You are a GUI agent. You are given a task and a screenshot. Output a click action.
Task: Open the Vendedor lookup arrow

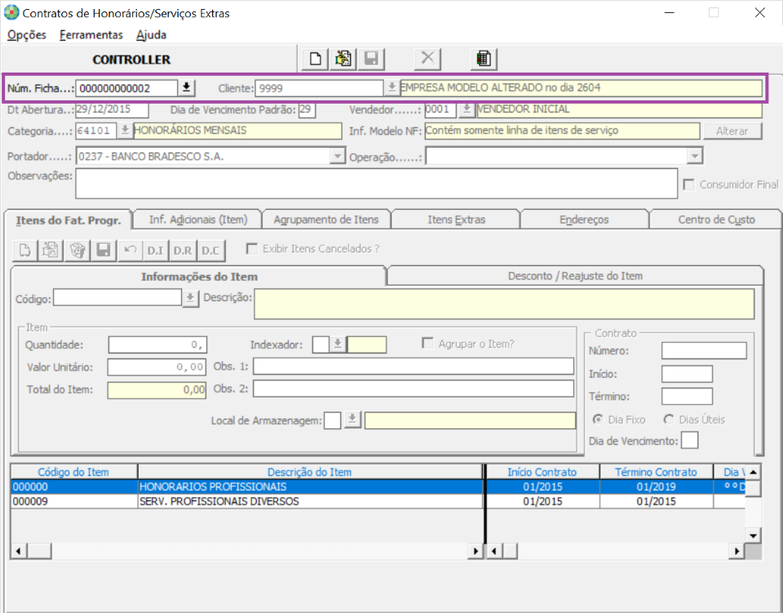466,109
